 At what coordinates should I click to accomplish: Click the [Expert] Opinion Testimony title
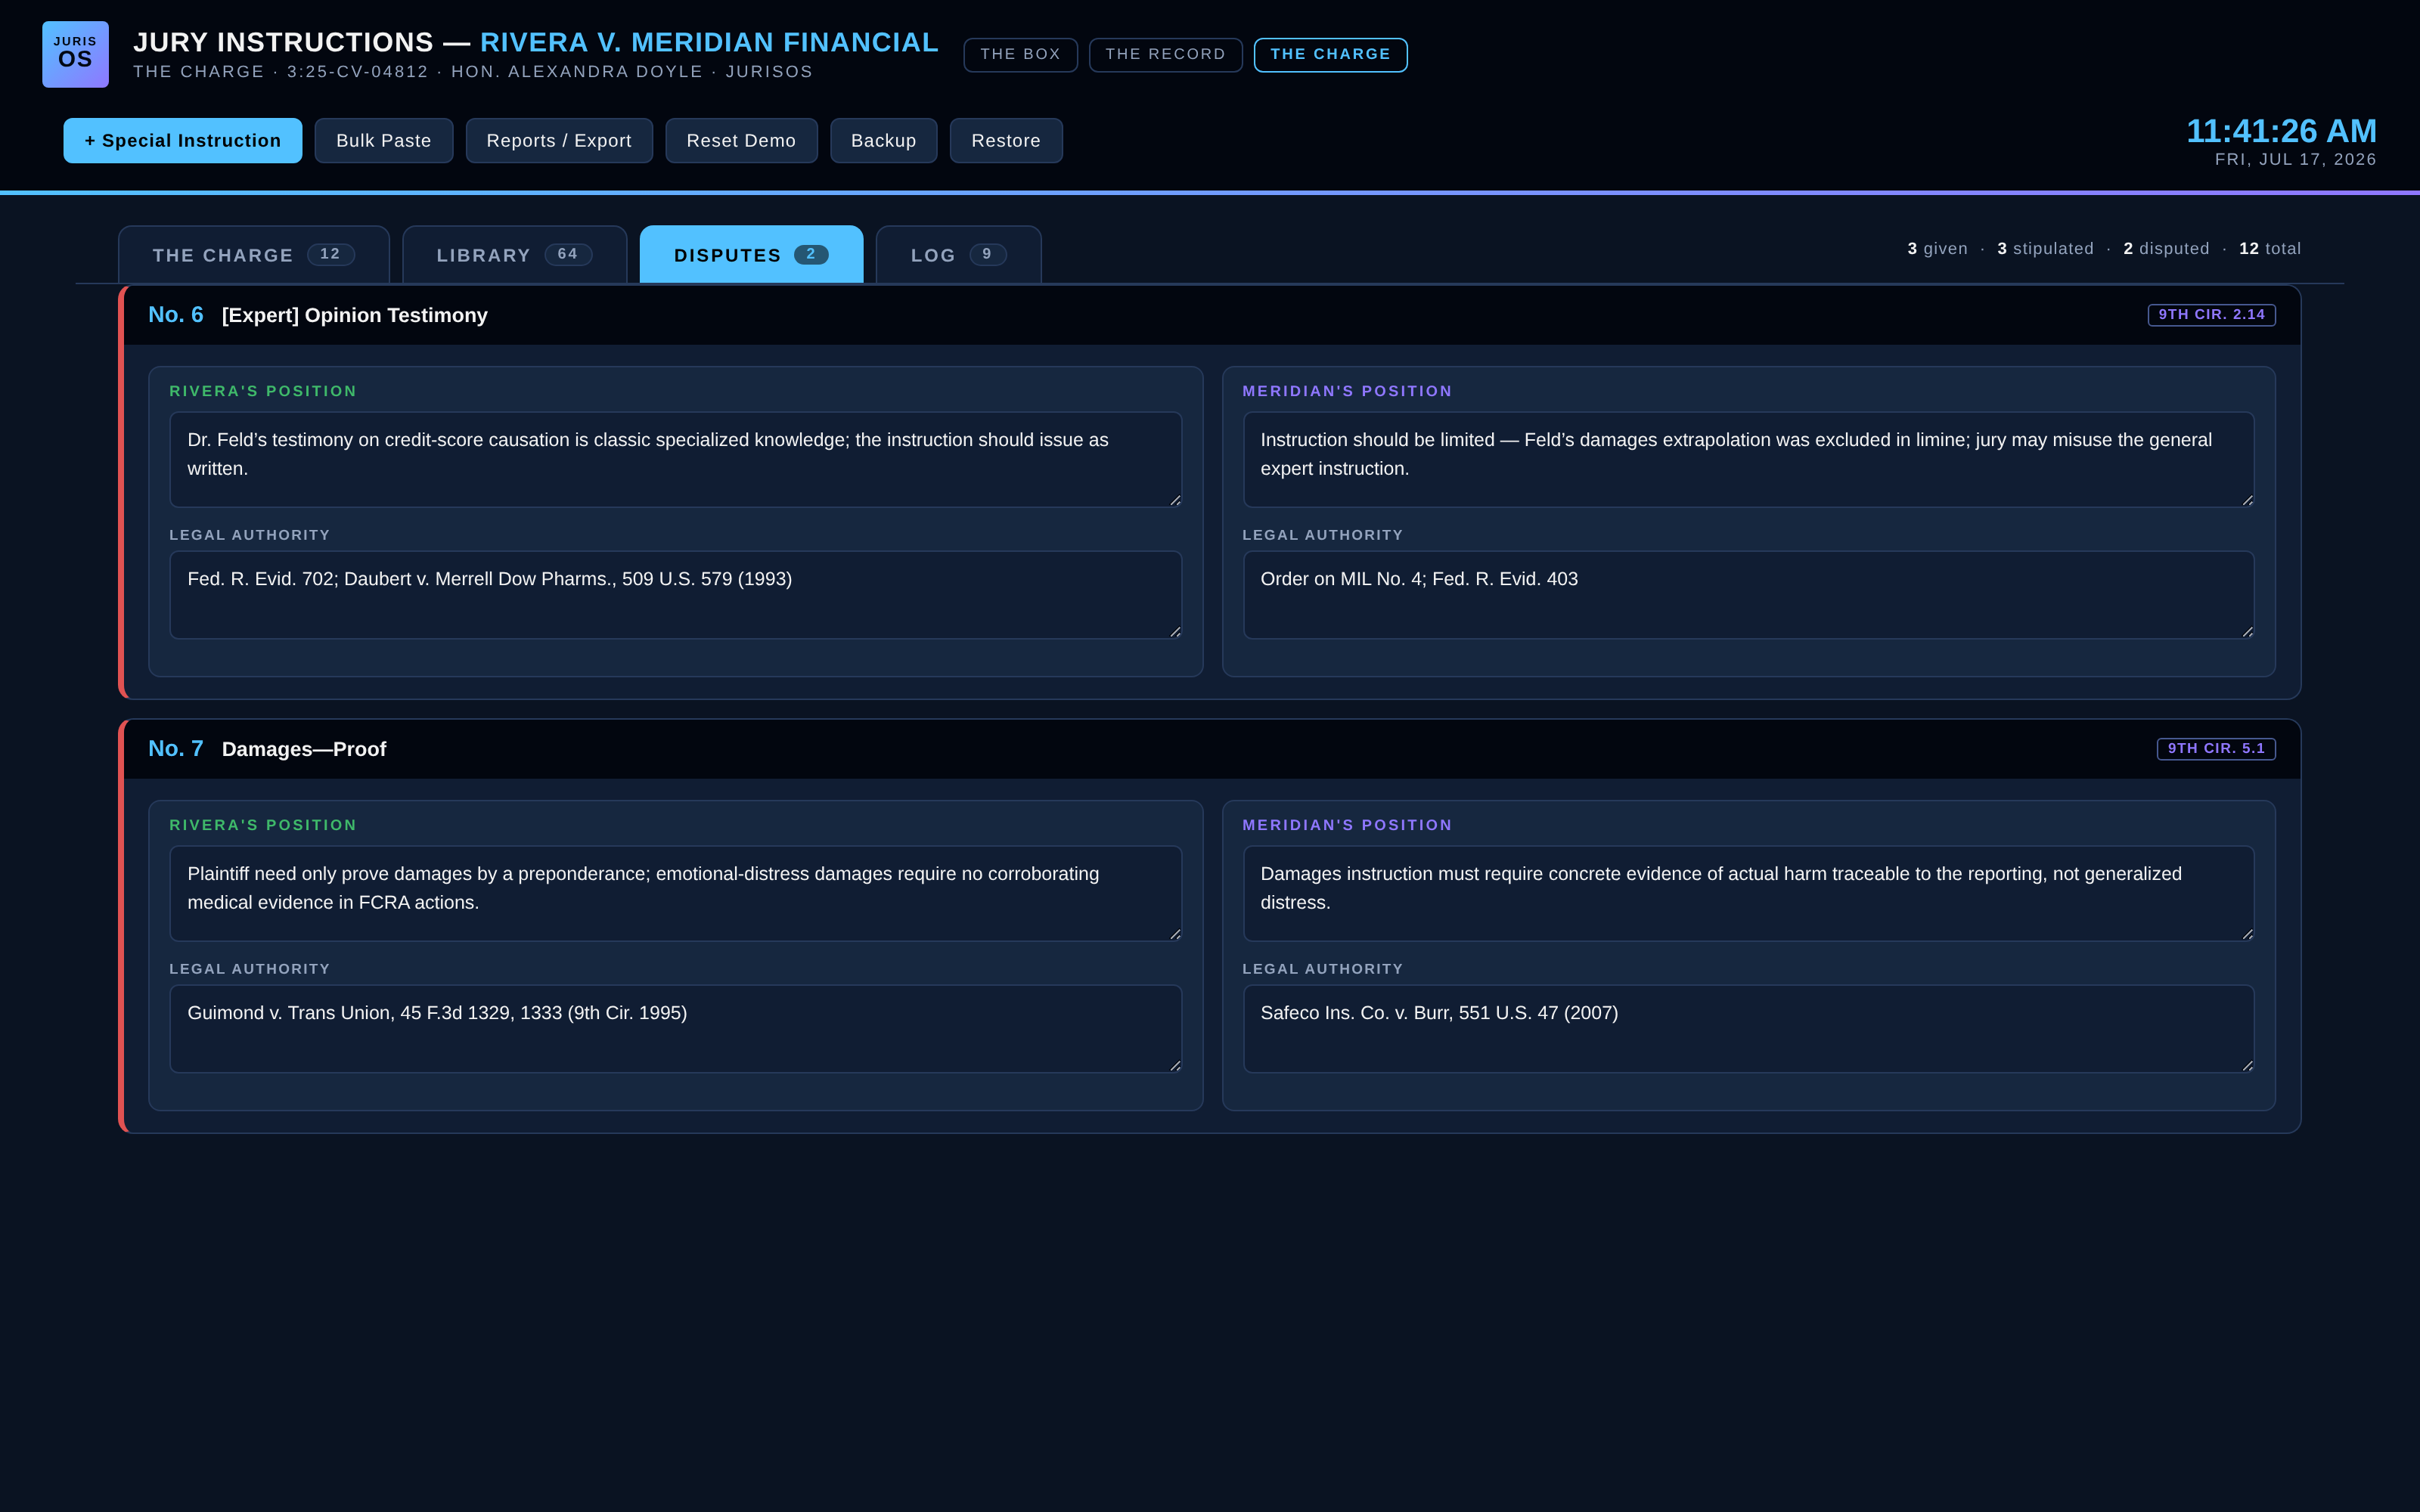click(x=355, y=316)
